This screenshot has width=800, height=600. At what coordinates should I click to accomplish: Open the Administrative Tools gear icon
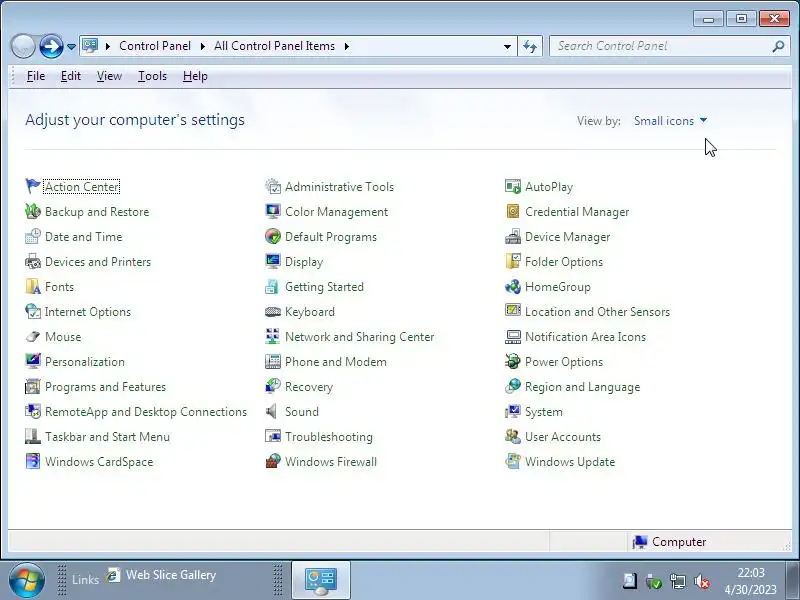pos(273,186)
